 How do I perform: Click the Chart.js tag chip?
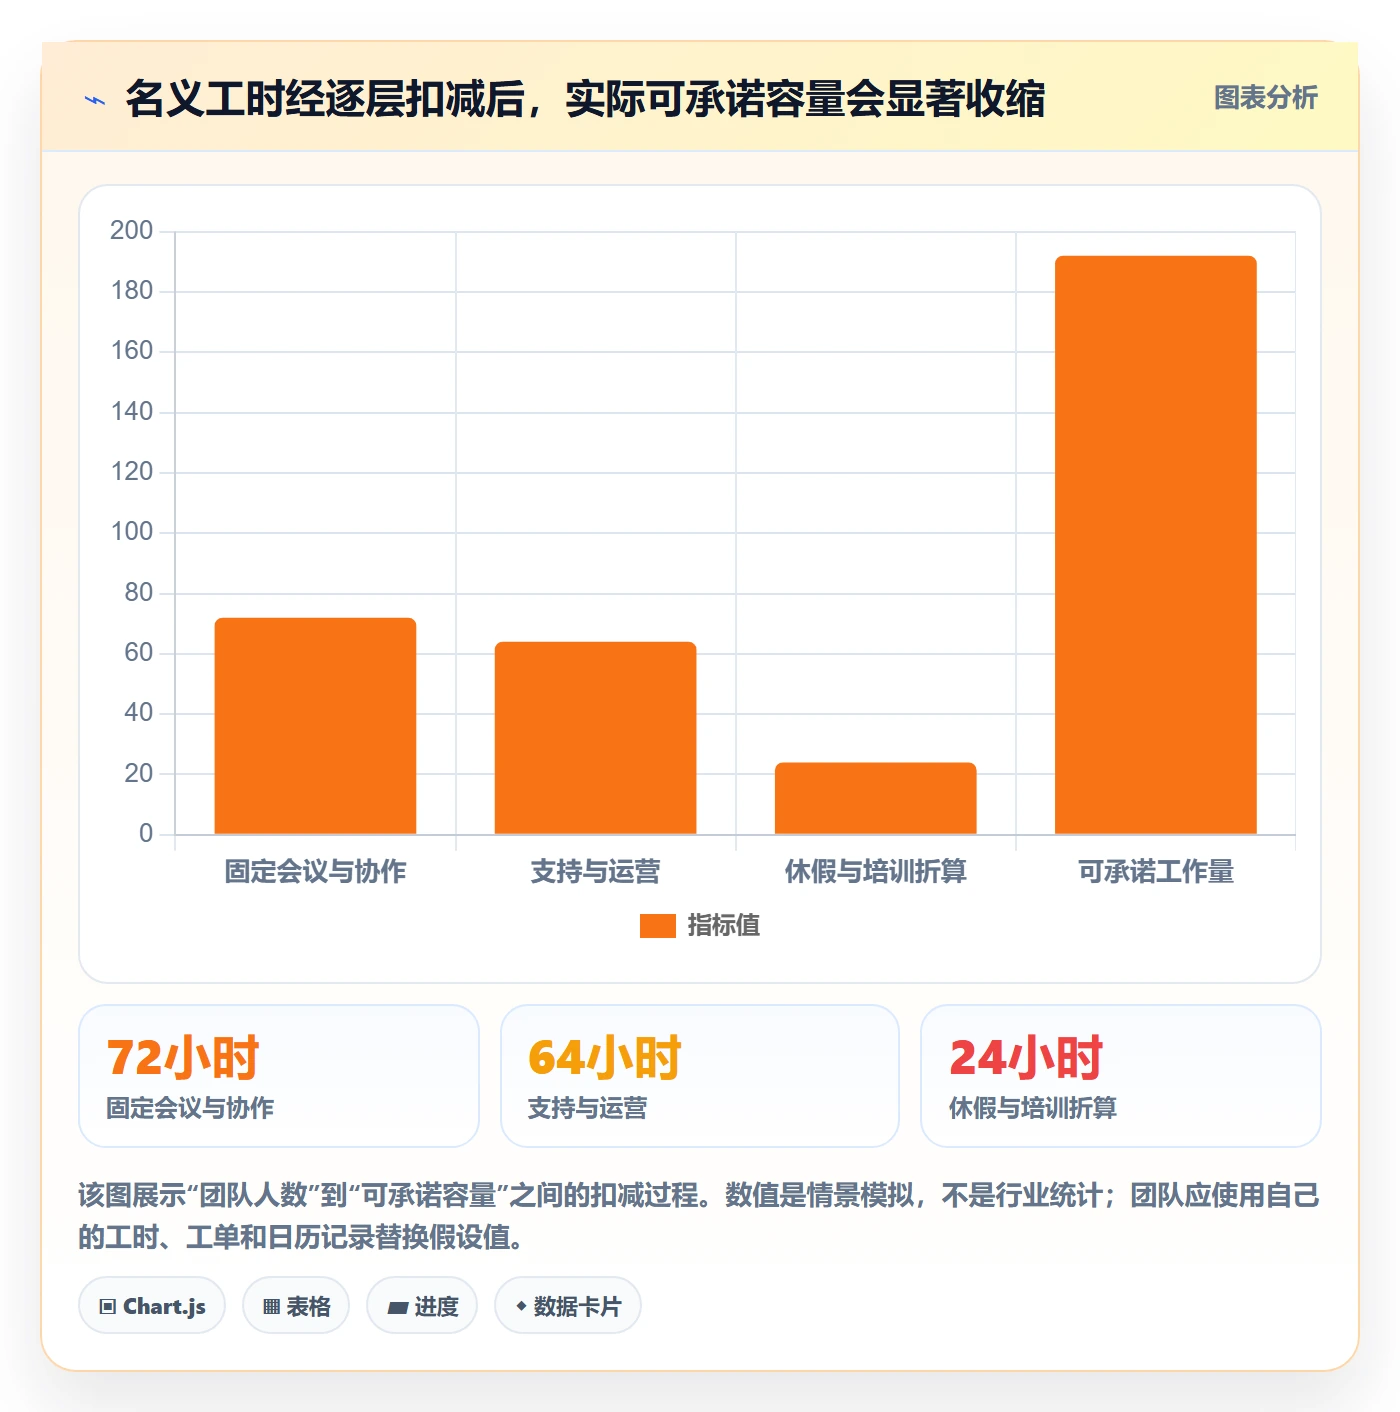152,1306
